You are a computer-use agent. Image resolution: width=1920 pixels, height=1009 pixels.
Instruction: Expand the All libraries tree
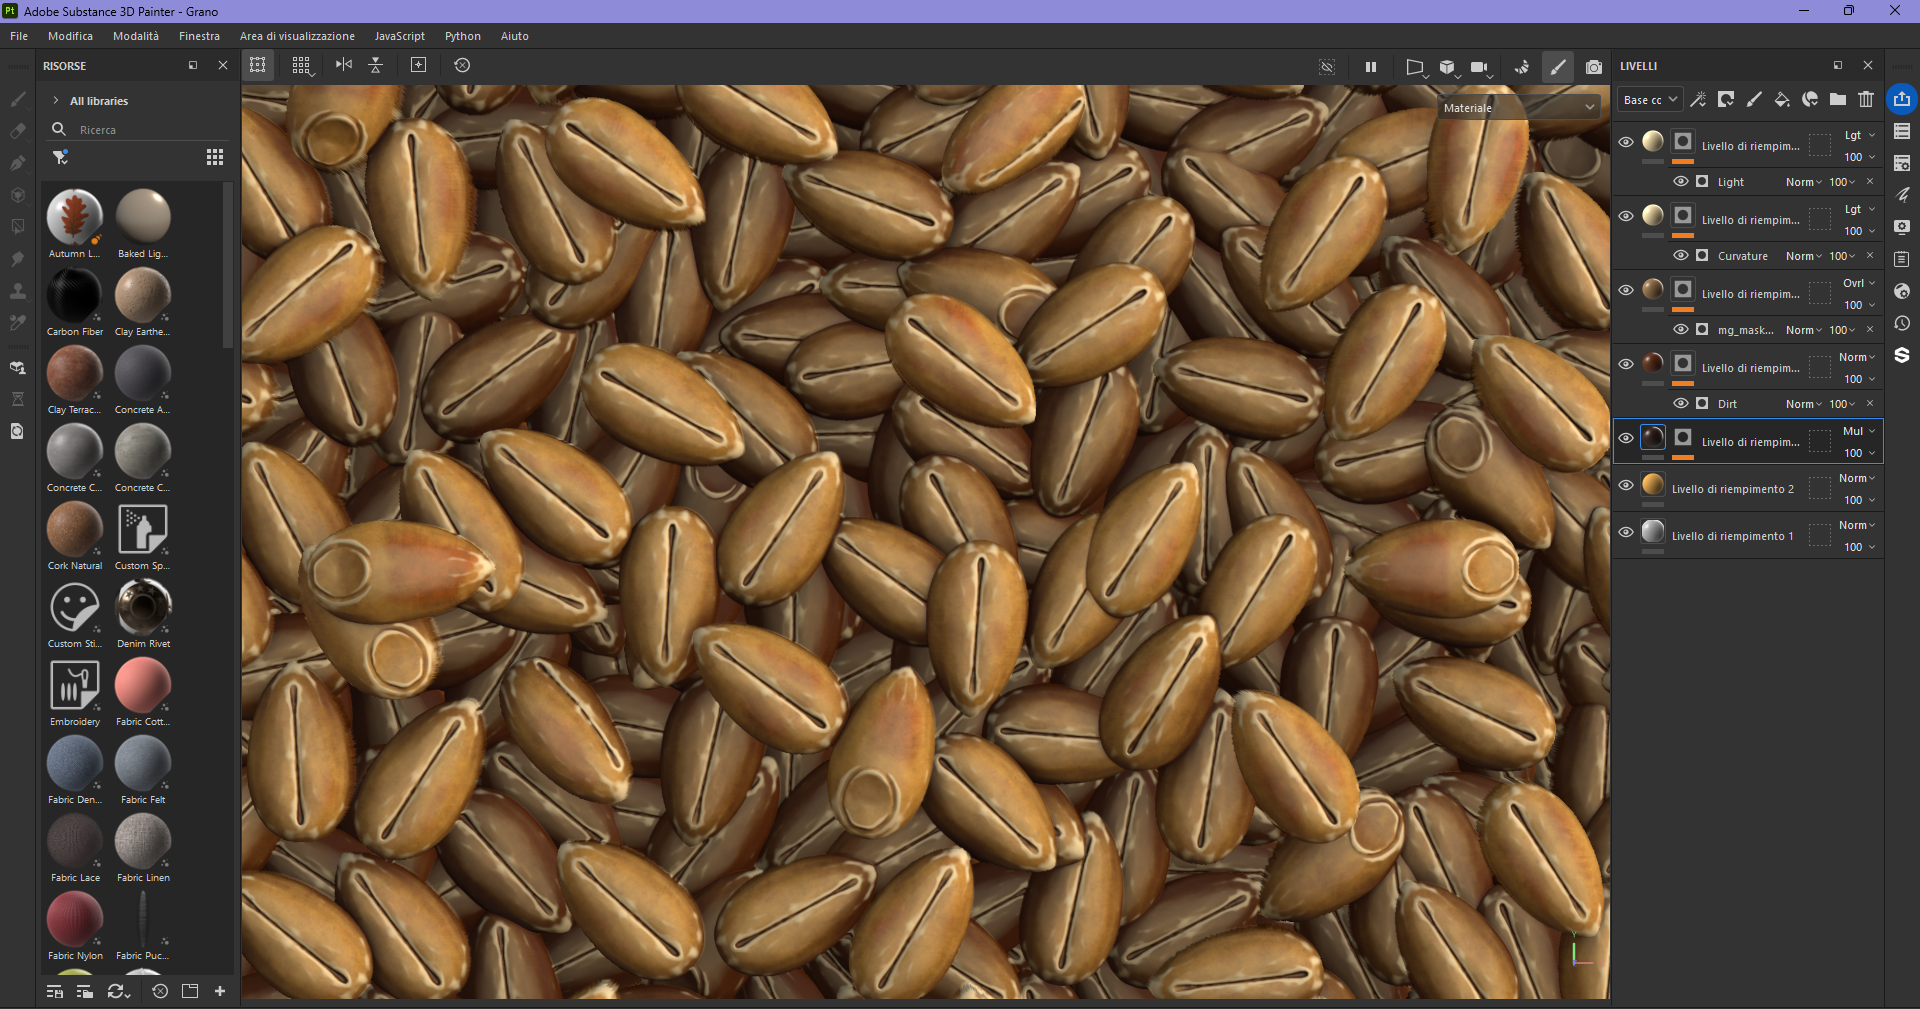pyautogui.click(x=56, y=101)
